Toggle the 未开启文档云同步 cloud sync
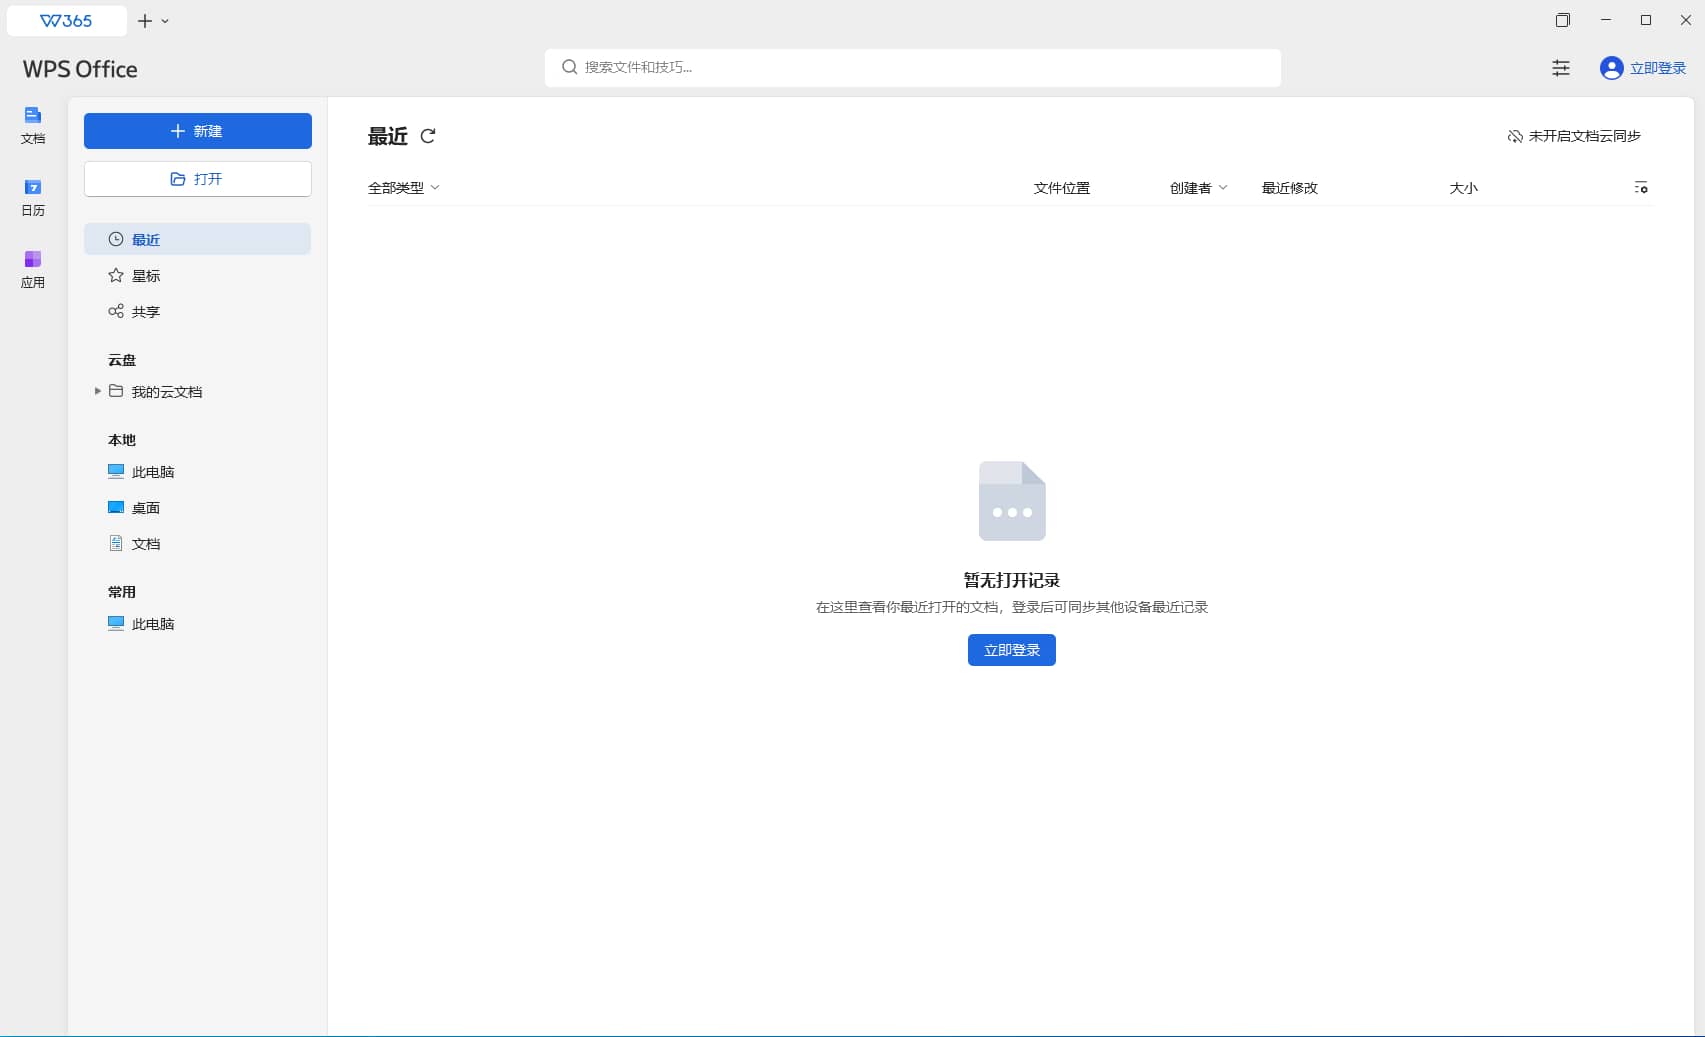The width and height of the screenshot is (1705, 1037). pos(1574,136)
